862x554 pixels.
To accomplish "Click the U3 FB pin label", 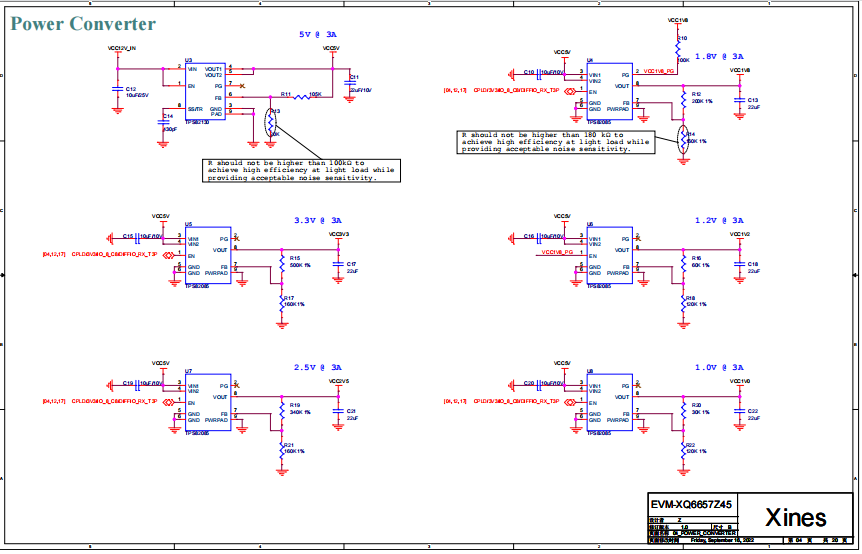I will coord(218,97).
